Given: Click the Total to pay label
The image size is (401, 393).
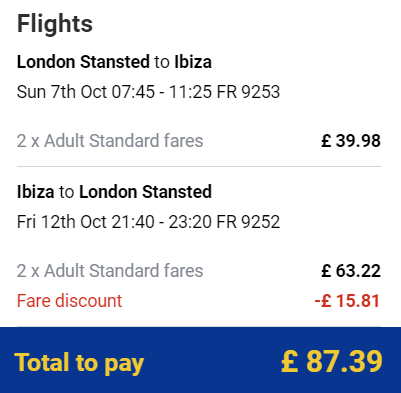Looking at the screenshot, I should point(79,363).
